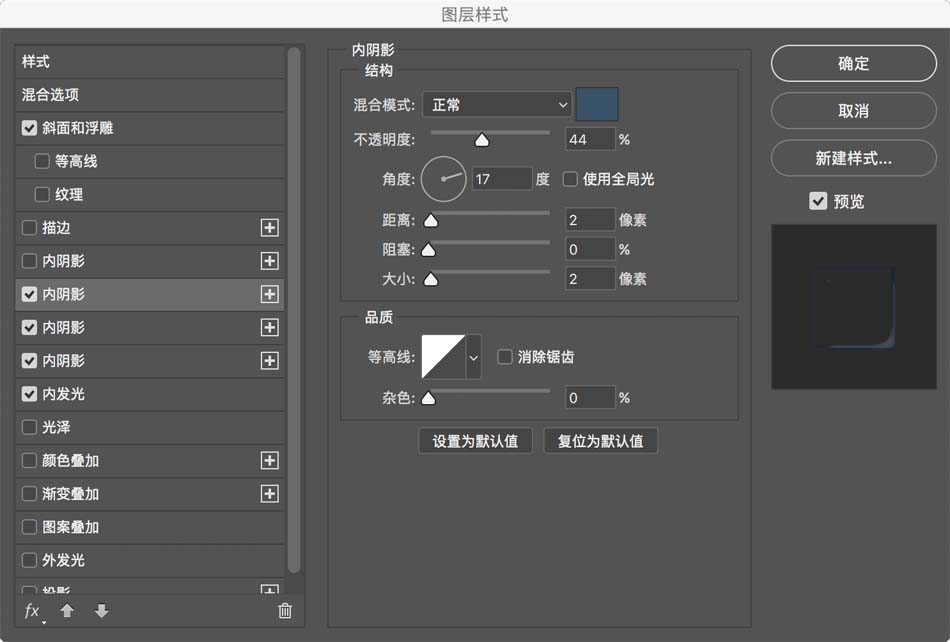Image resolution: width=950 pixels, height=642 pixels.
Task: Click the style preview thumbnail
Action: pyautogui.click(x=854, y=307)
